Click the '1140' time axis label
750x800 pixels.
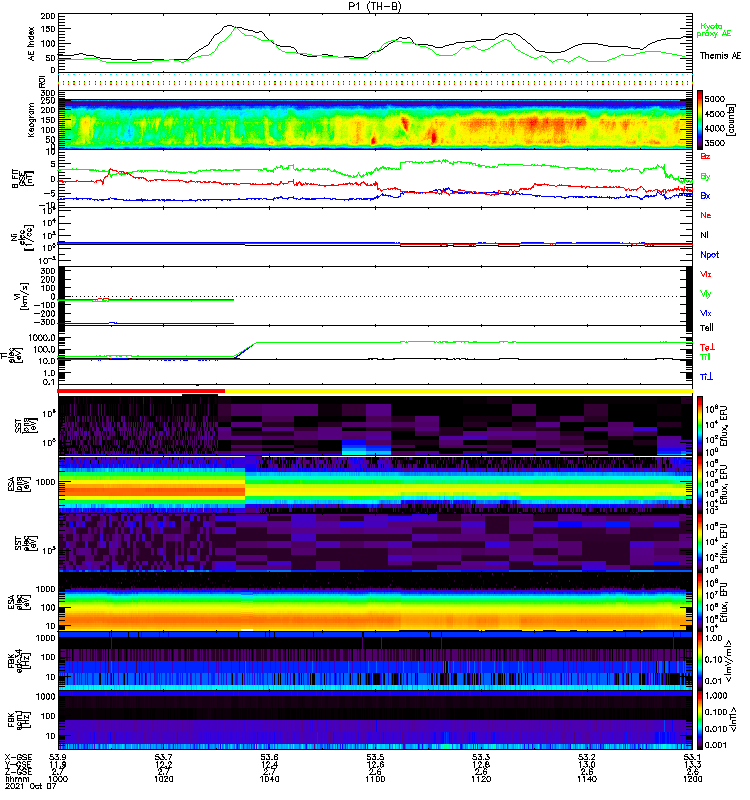coord(587,779)
